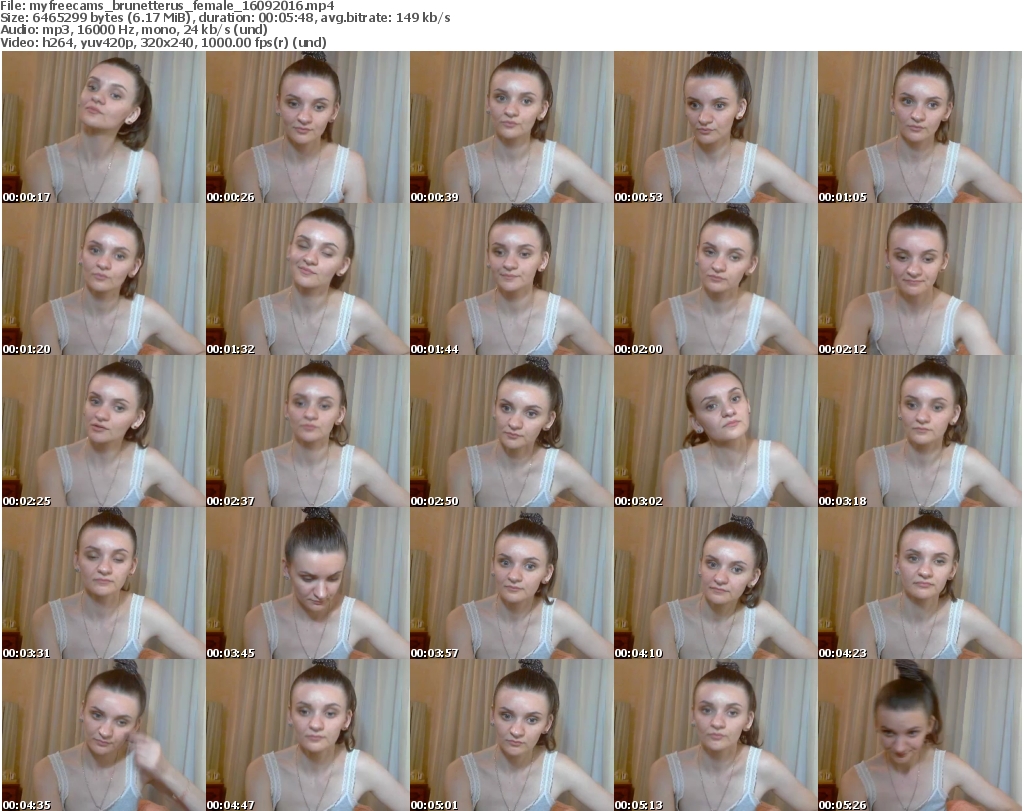Open the frame timestamped 00:01:20

(103, 279)
